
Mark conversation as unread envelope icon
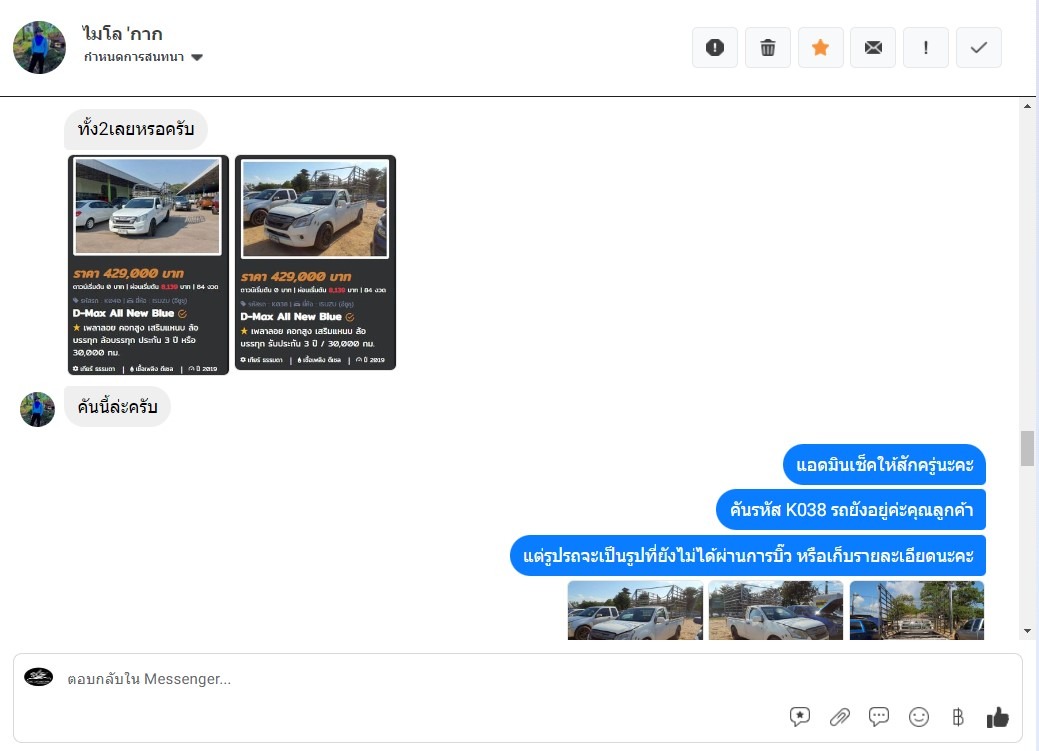(x=873, y=48)
